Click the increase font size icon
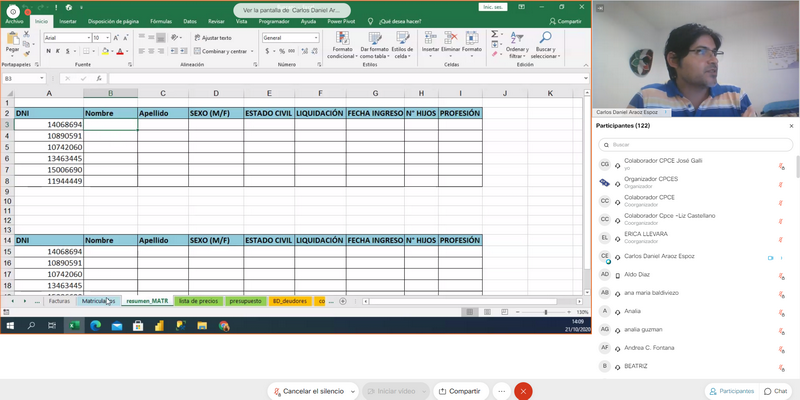The height and width of the screenshot is (400, 800). tap(116, 38)
